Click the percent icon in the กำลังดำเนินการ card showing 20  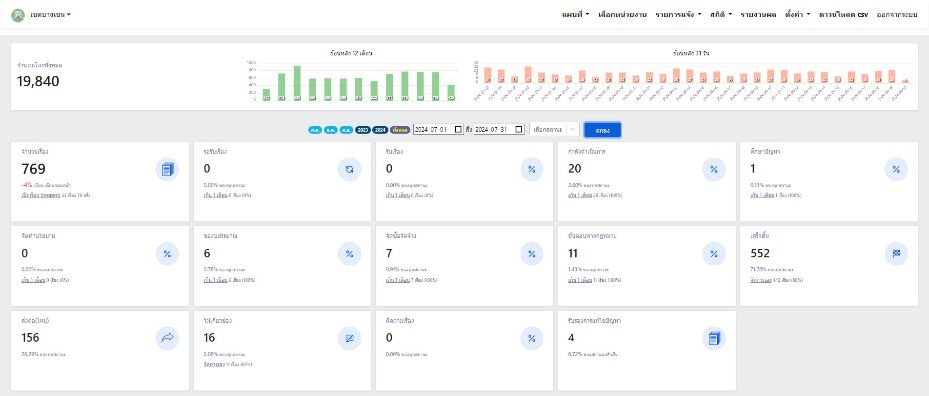(x=714, y=170)
